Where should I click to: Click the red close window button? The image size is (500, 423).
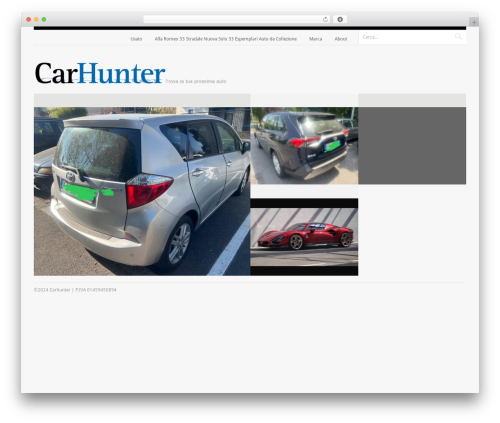[x=29, y=20]
